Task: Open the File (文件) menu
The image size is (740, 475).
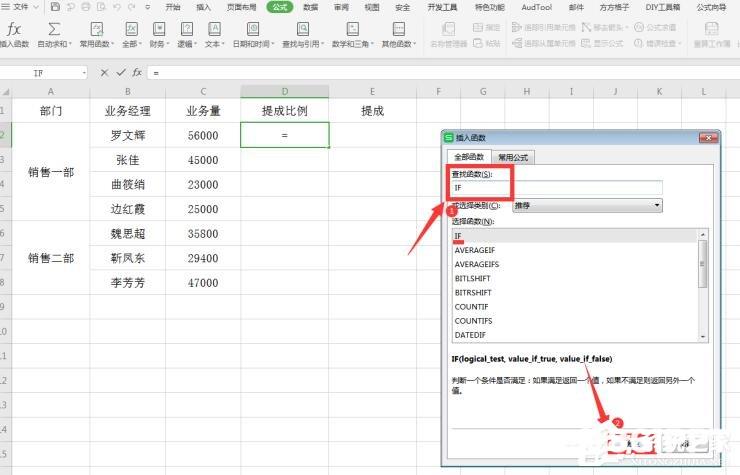Action: [x=19, y=7]
